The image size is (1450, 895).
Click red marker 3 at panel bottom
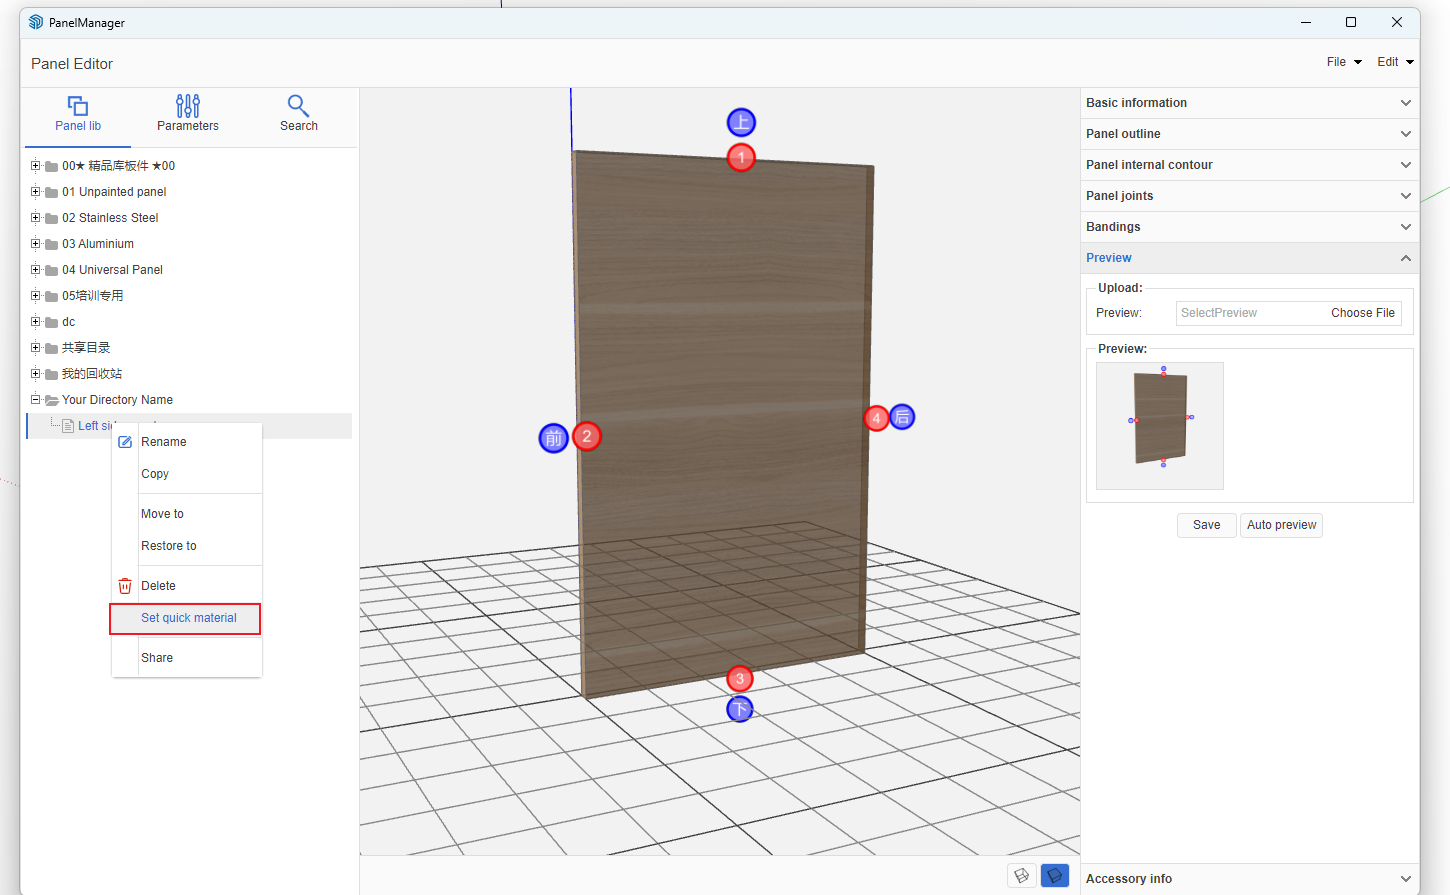[740, 679]
